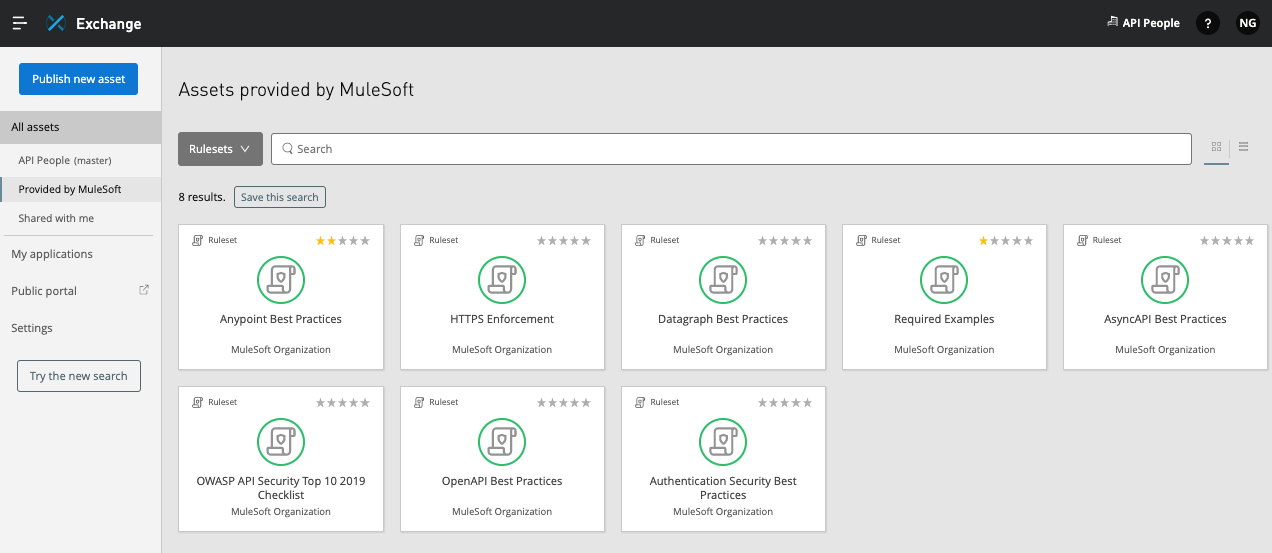Click Required Examples ruleset icon
Screen dimensions: 1272x553
tap(944, 280)
